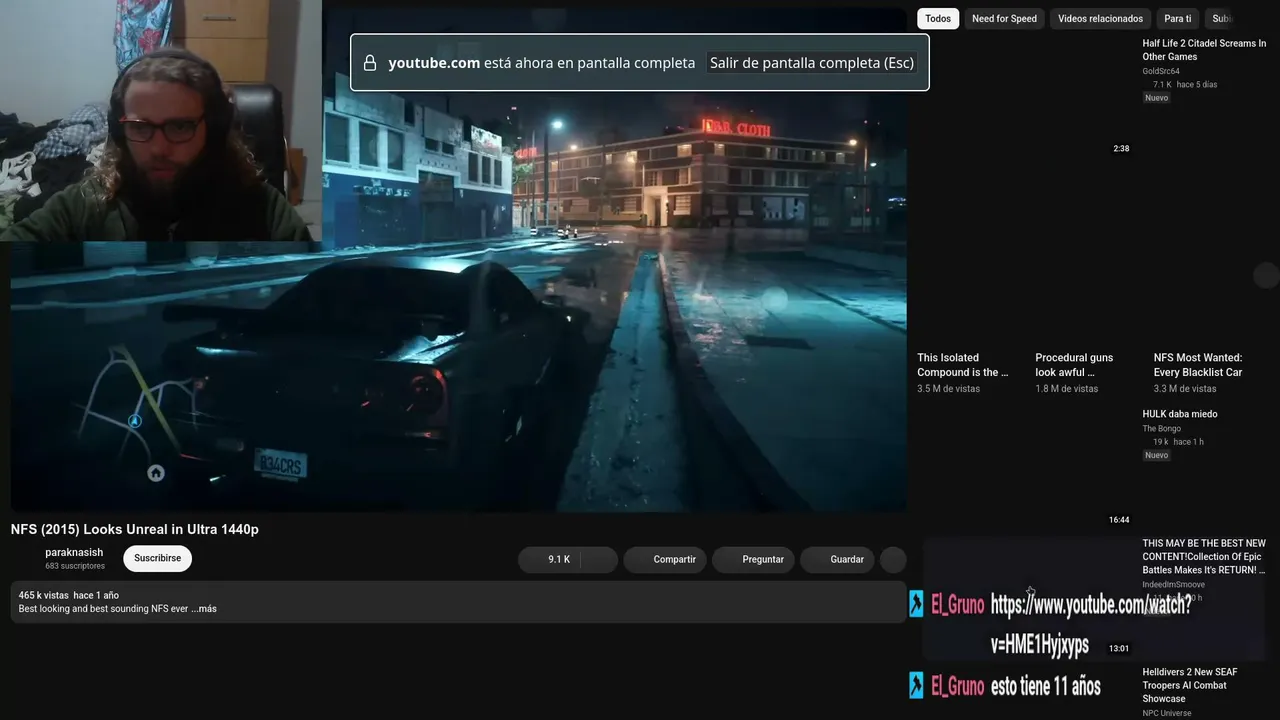Switch to the Para ti chip
The image size is (1280, 720).
[1178, 19]
